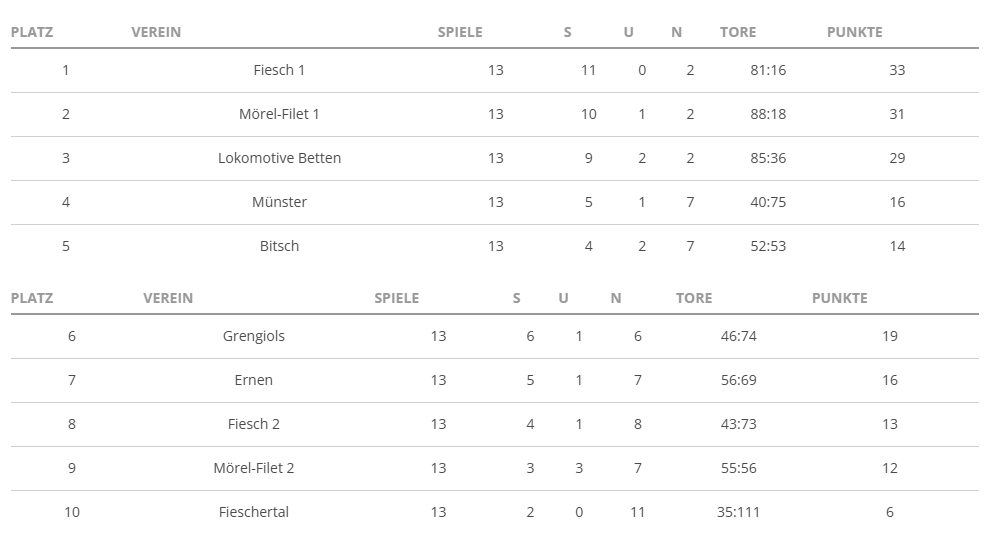The height and width of the screenshot is (546, 995).
Task: Click the Ernen team name
Action: 254,380
